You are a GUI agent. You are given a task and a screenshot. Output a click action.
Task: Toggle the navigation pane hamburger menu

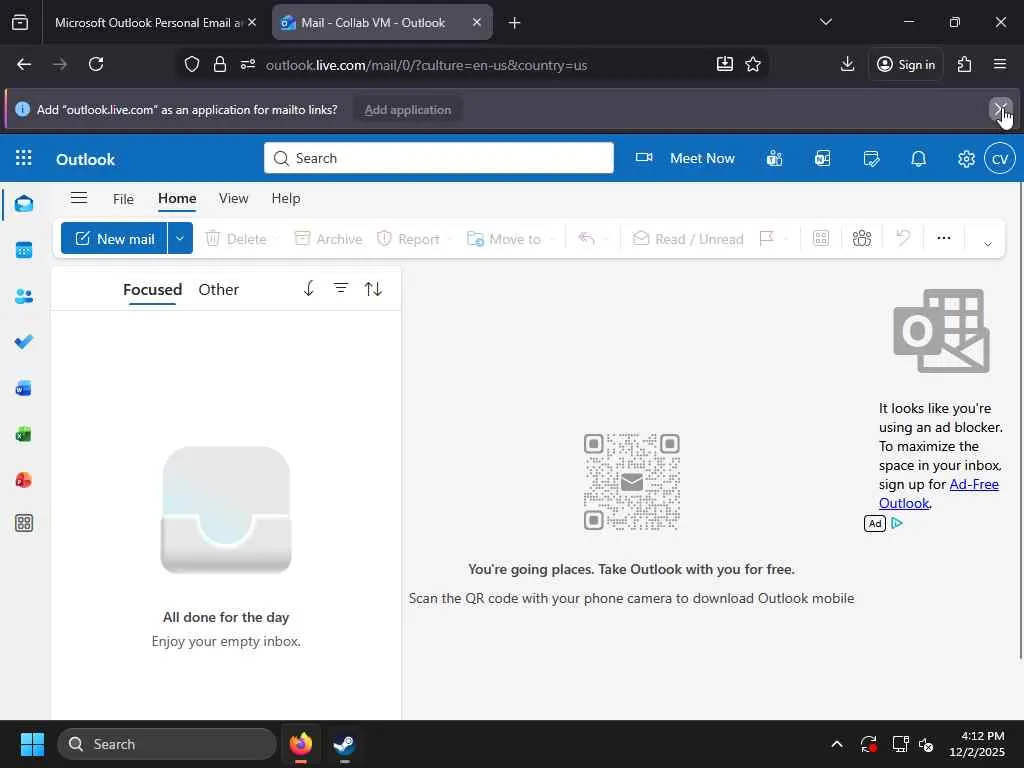click(79, 198)
